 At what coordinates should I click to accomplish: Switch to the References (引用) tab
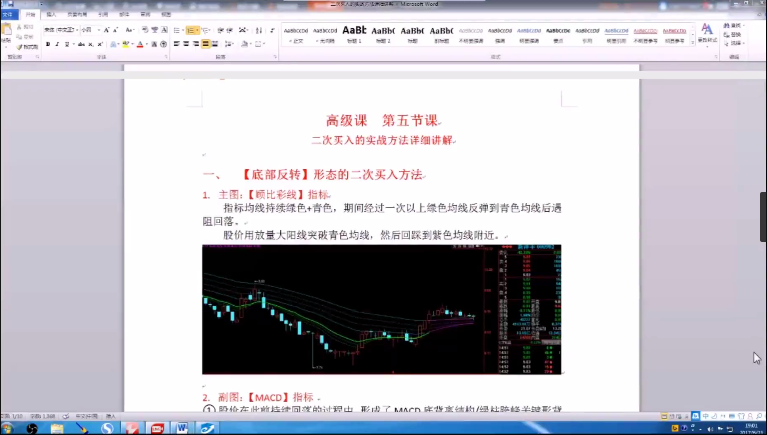[103, 14]
